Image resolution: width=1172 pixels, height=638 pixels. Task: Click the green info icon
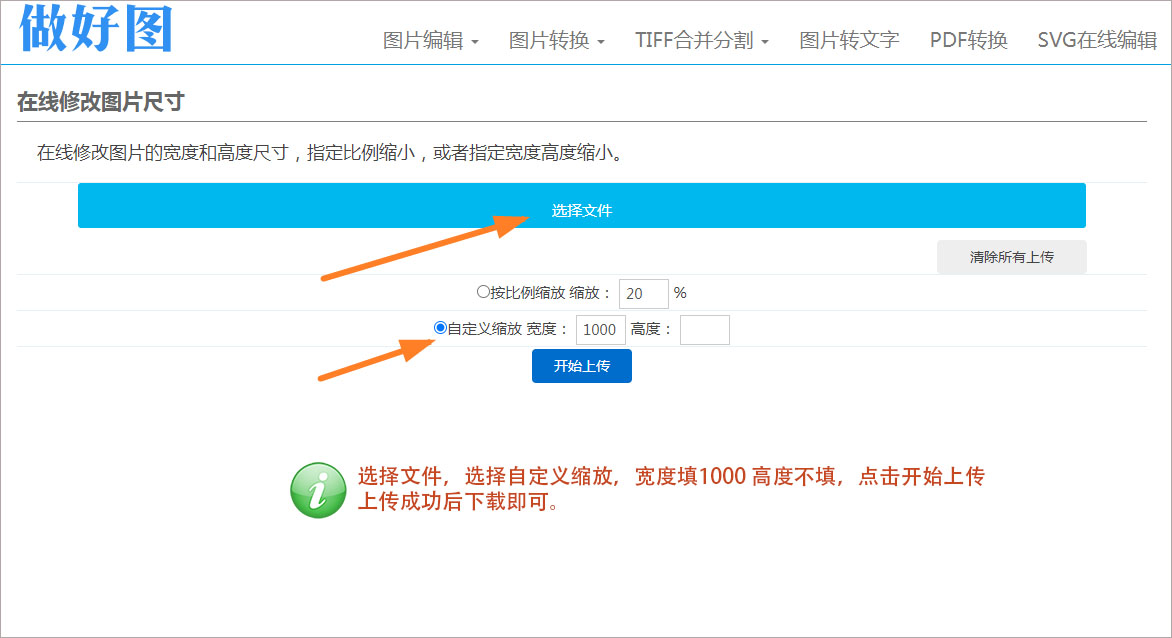click(x=318, y=490)
